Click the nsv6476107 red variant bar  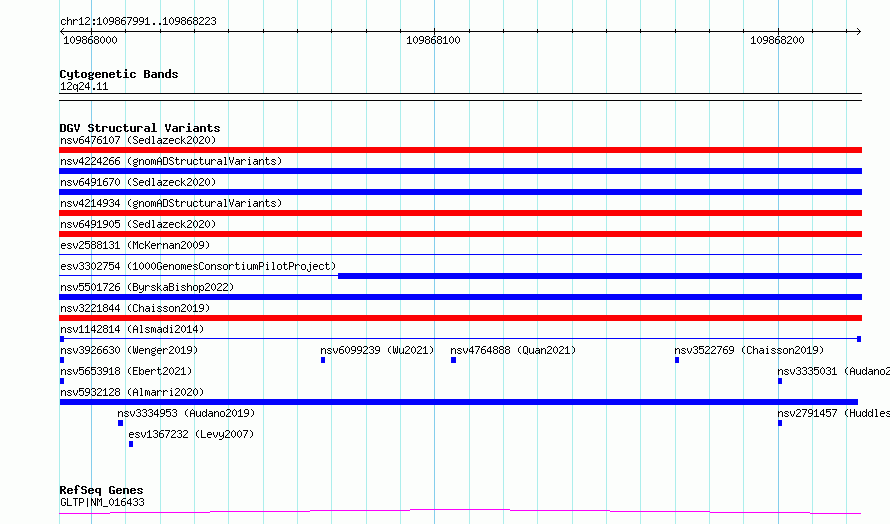coord(460,150)
